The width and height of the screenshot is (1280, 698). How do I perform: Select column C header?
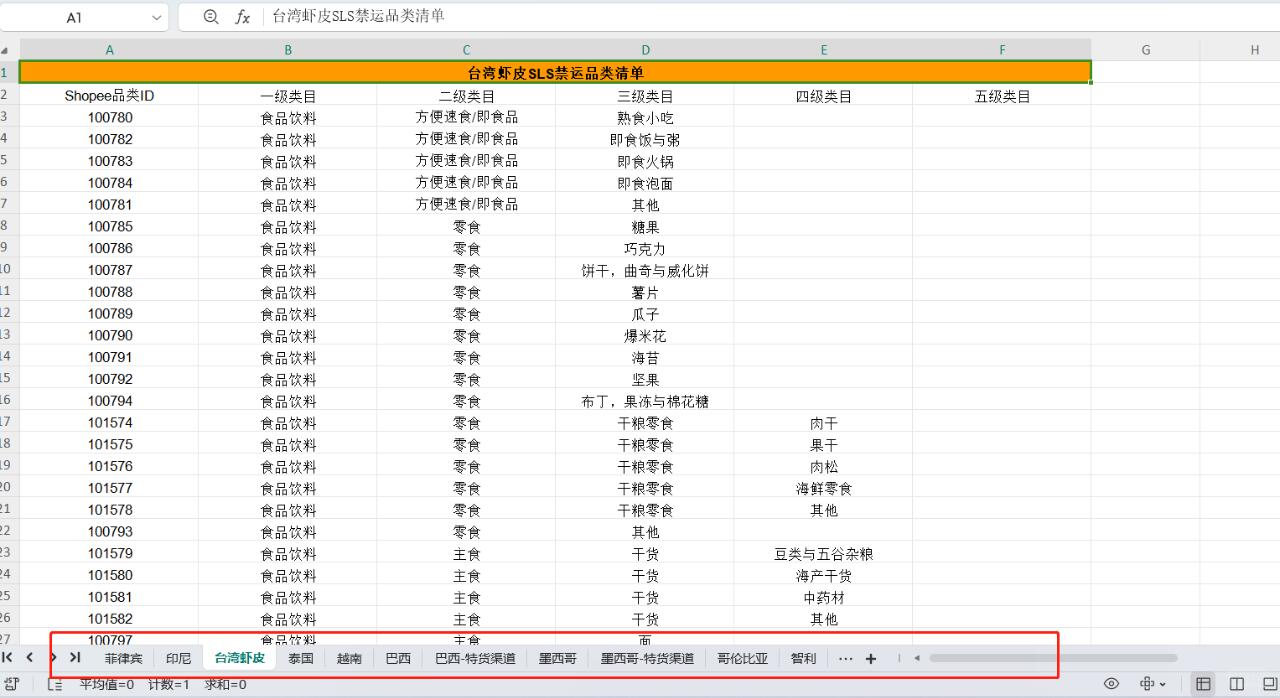click(x=466, y=50)
